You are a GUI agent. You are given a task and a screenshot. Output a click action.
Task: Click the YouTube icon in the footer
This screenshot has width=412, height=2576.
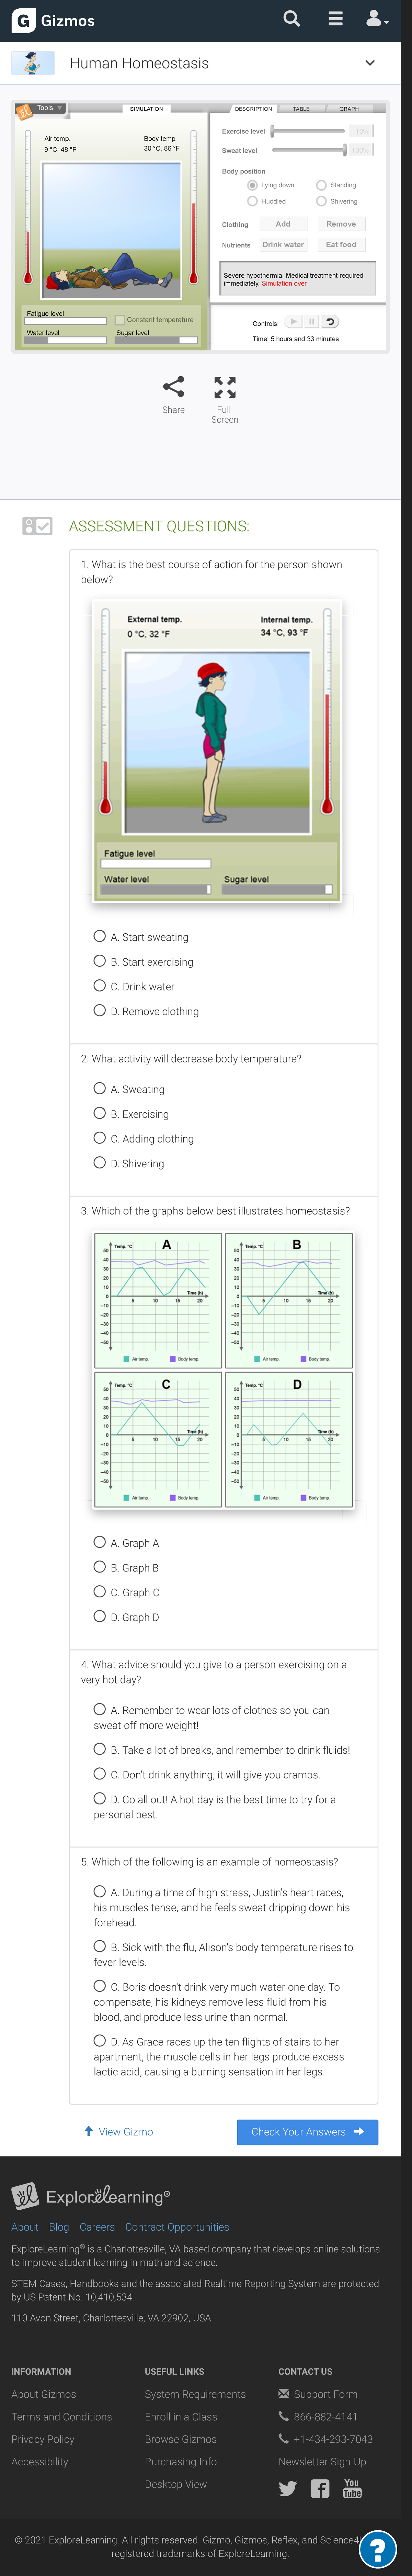[x=352, y=2488]
